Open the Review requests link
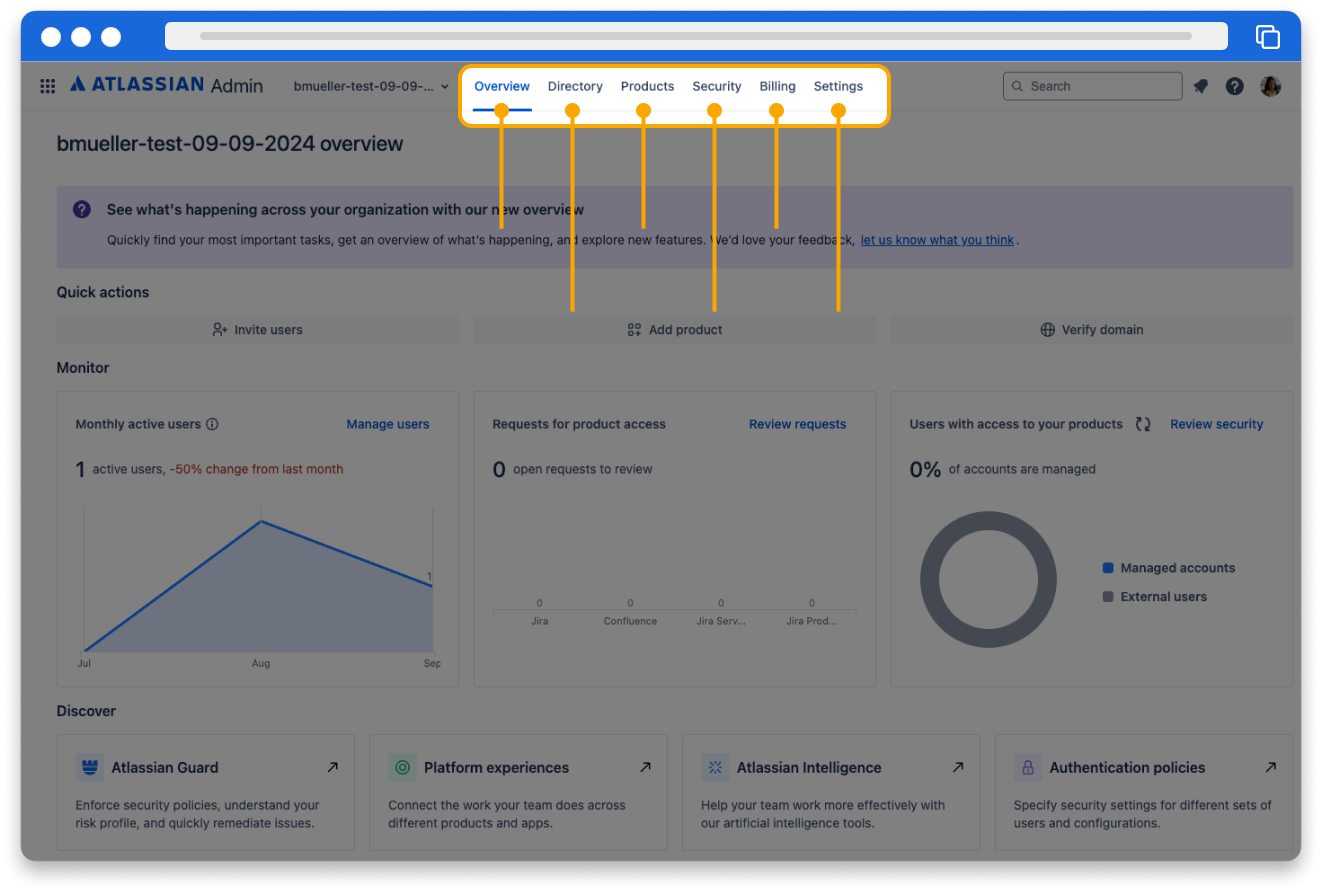1322x892 pixels. tap(797, 424)
